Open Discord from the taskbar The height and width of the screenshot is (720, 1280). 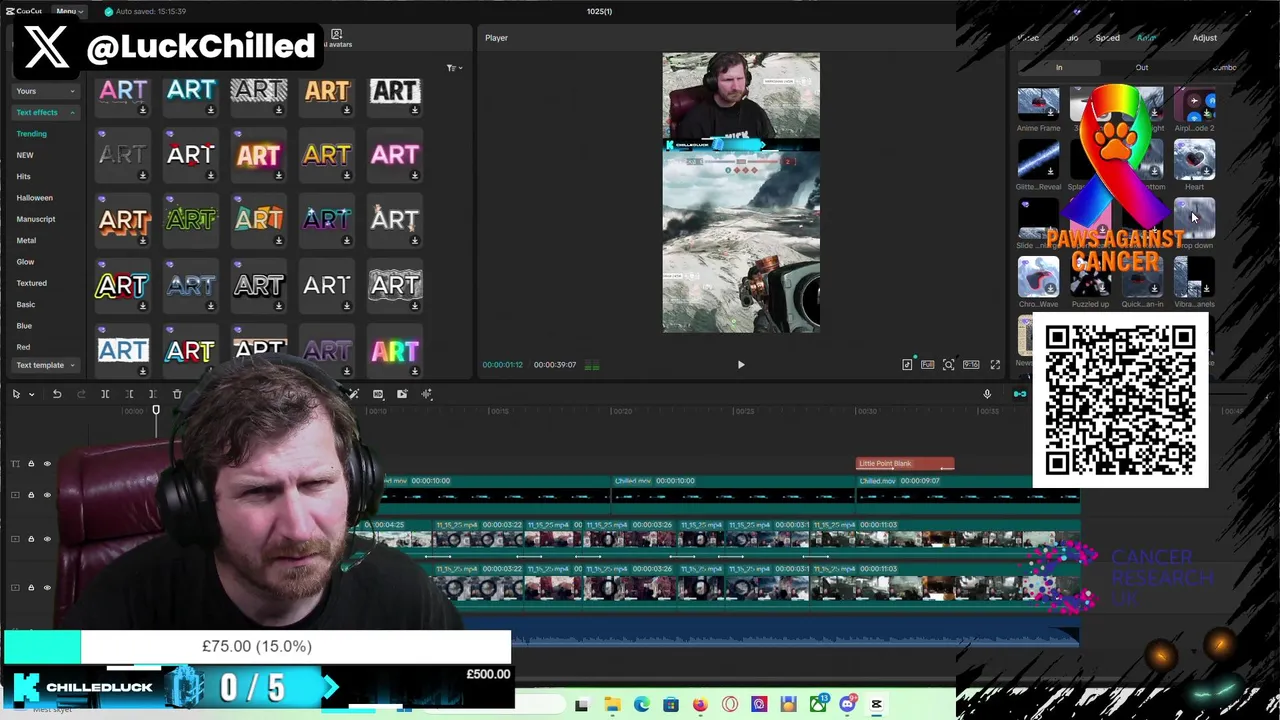847,705
